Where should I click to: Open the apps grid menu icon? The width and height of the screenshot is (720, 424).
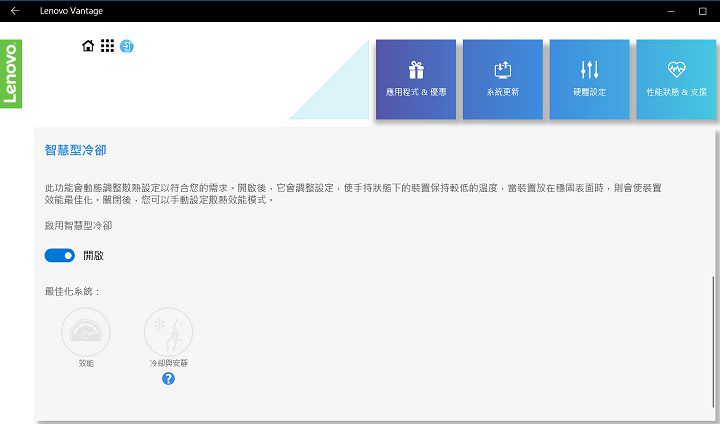pos(107,46)
